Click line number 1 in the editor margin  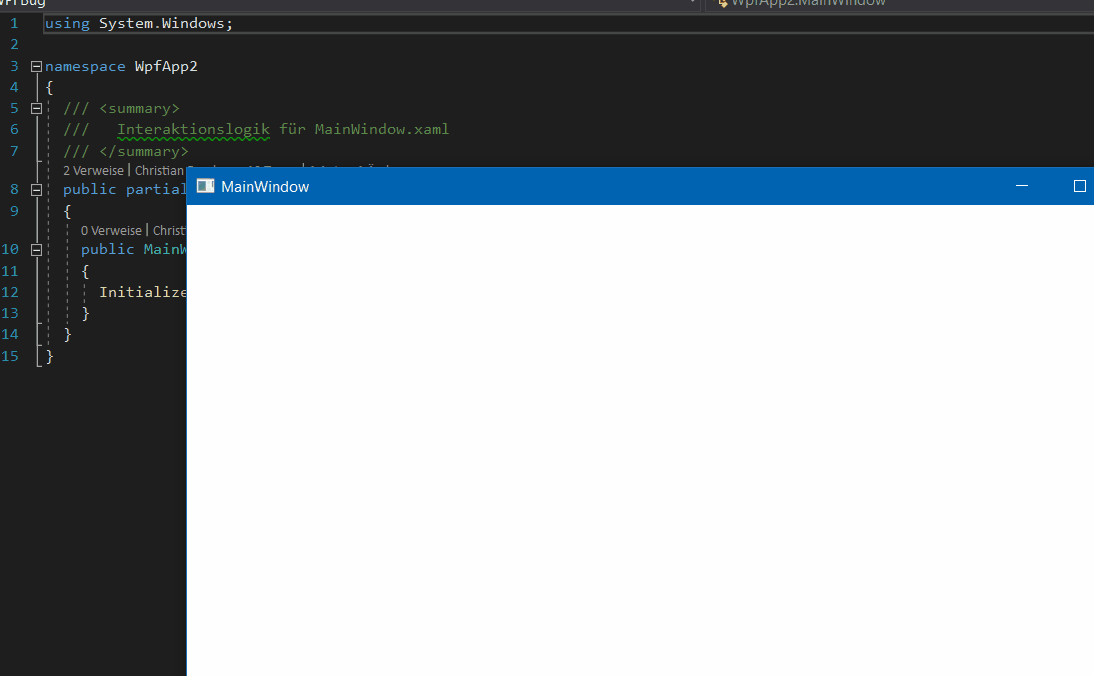[x=13, y=22]
